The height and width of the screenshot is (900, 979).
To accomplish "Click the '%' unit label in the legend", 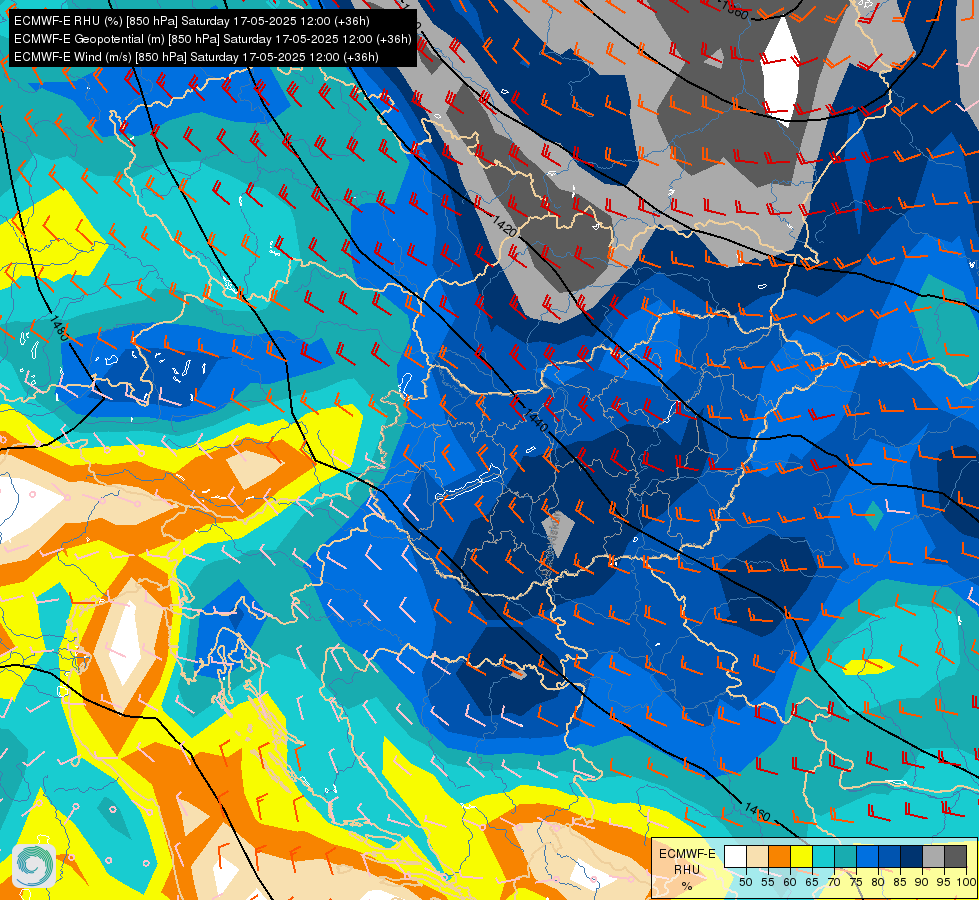I will [687, 886].
